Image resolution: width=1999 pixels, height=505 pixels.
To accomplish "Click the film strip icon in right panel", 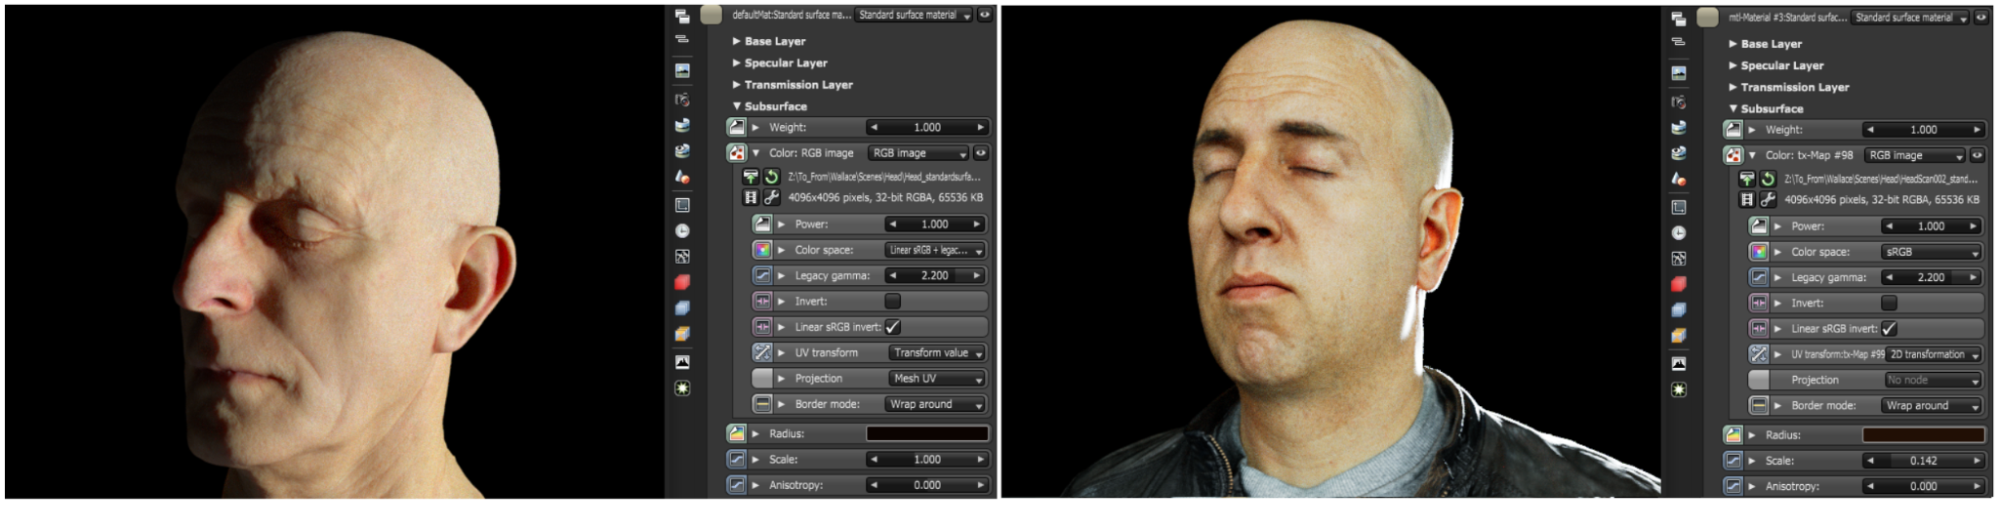I will point(1746,200).
